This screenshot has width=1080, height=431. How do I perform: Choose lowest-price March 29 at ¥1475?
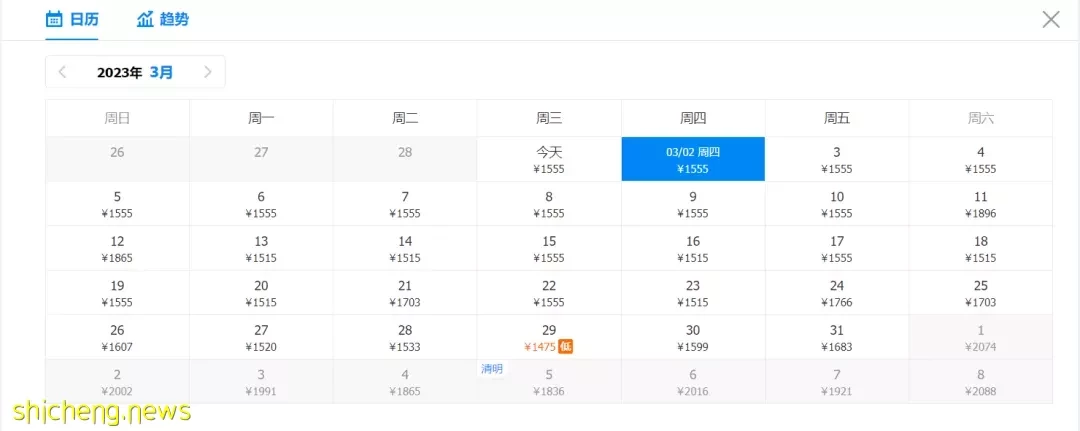click(549, 337)
